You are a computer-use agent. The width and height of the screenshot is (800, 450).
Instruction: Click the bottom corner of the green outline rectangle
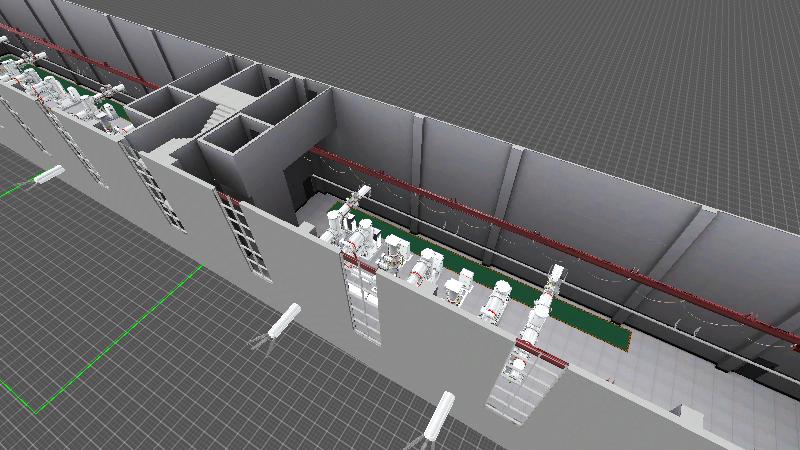(38, 411)
